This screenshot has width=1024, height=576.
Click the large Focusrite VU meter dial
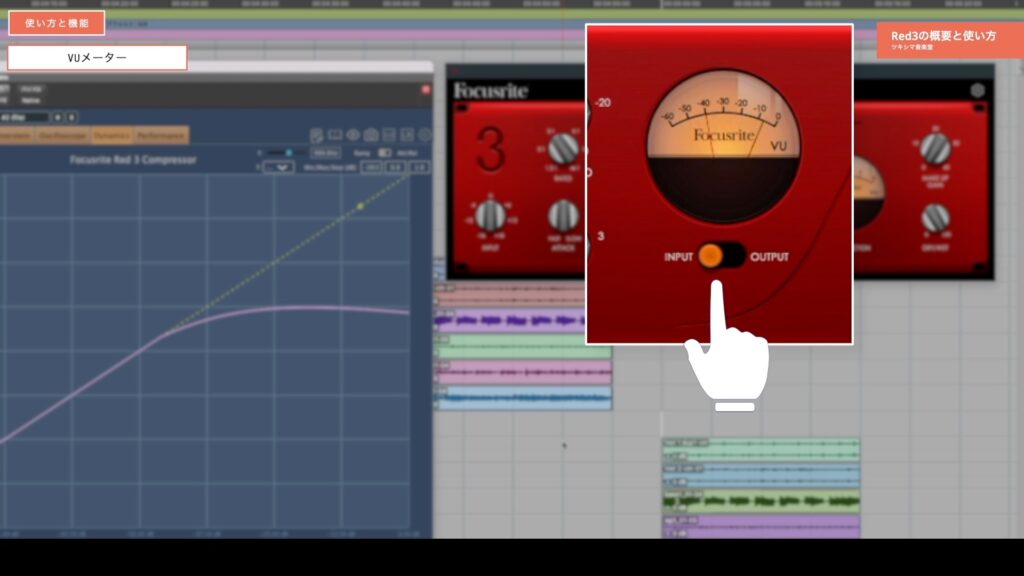pyautogui.click(x=723, y=146)
